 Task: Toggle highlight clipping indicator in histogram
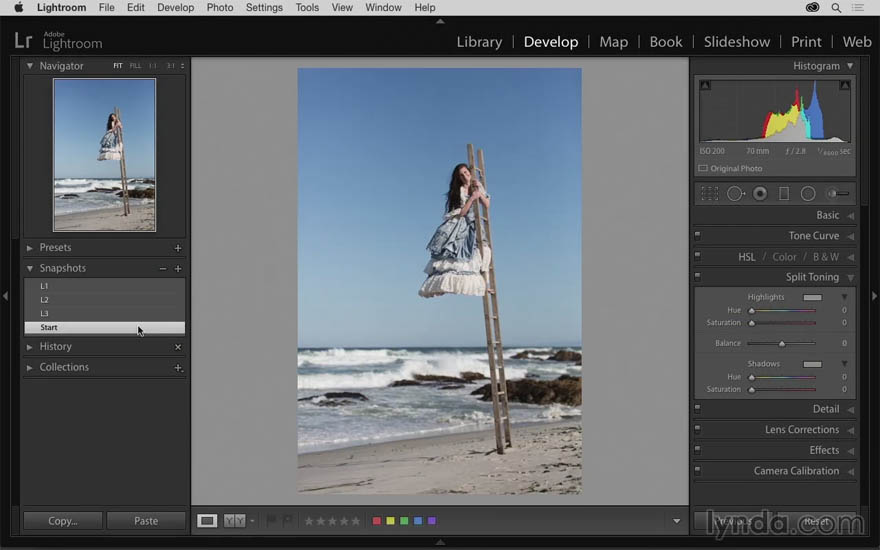(844, 85)
